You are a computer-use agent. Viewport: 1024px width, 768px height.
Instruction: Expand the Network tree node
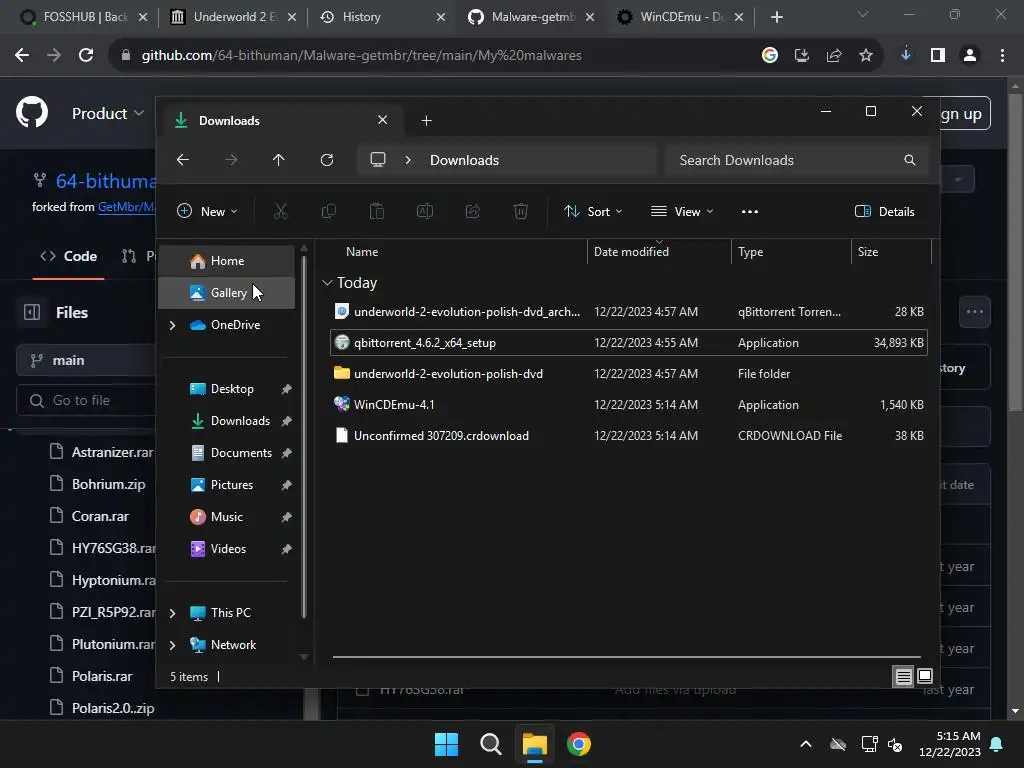[172, 645]
